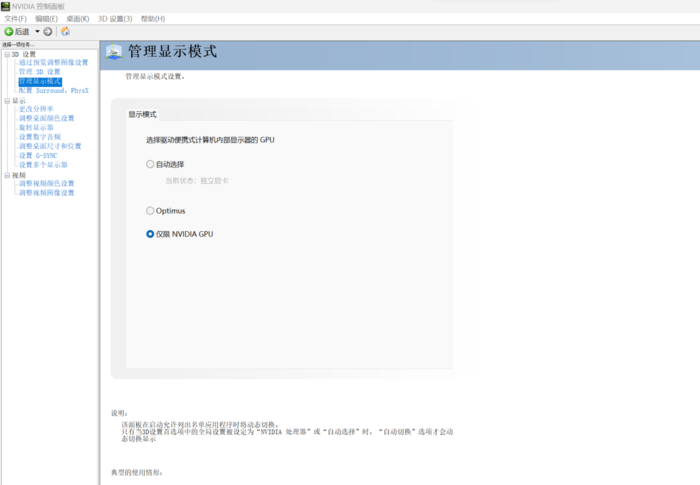700x485 pixels.
Task: Click the 后退 text label
Action: (x=22, y=31)
